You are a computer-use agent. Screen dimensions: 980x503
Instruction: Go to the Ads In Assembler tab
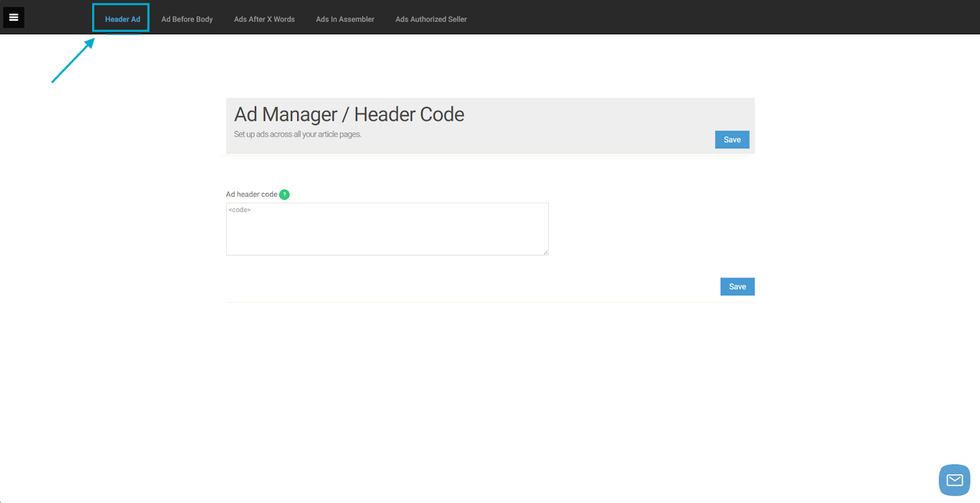pyautogui.click(x=345, y=19)
